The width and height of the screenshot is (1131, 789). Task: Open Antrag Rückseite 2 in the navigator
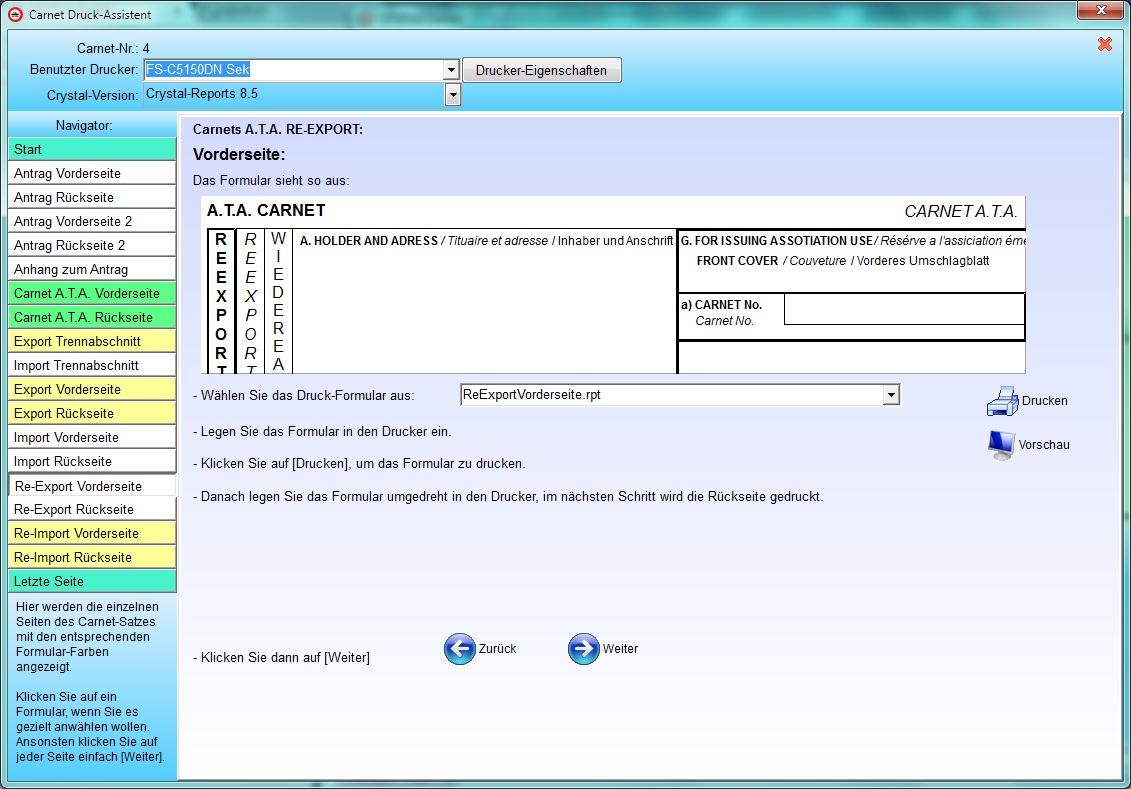coord(92,245)
